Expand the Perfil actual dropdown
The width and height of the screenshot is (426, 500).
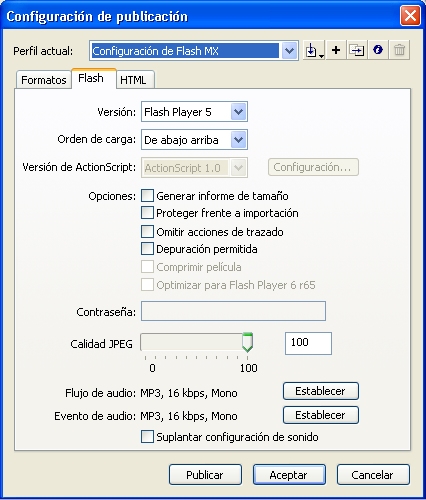click(289, 51)
